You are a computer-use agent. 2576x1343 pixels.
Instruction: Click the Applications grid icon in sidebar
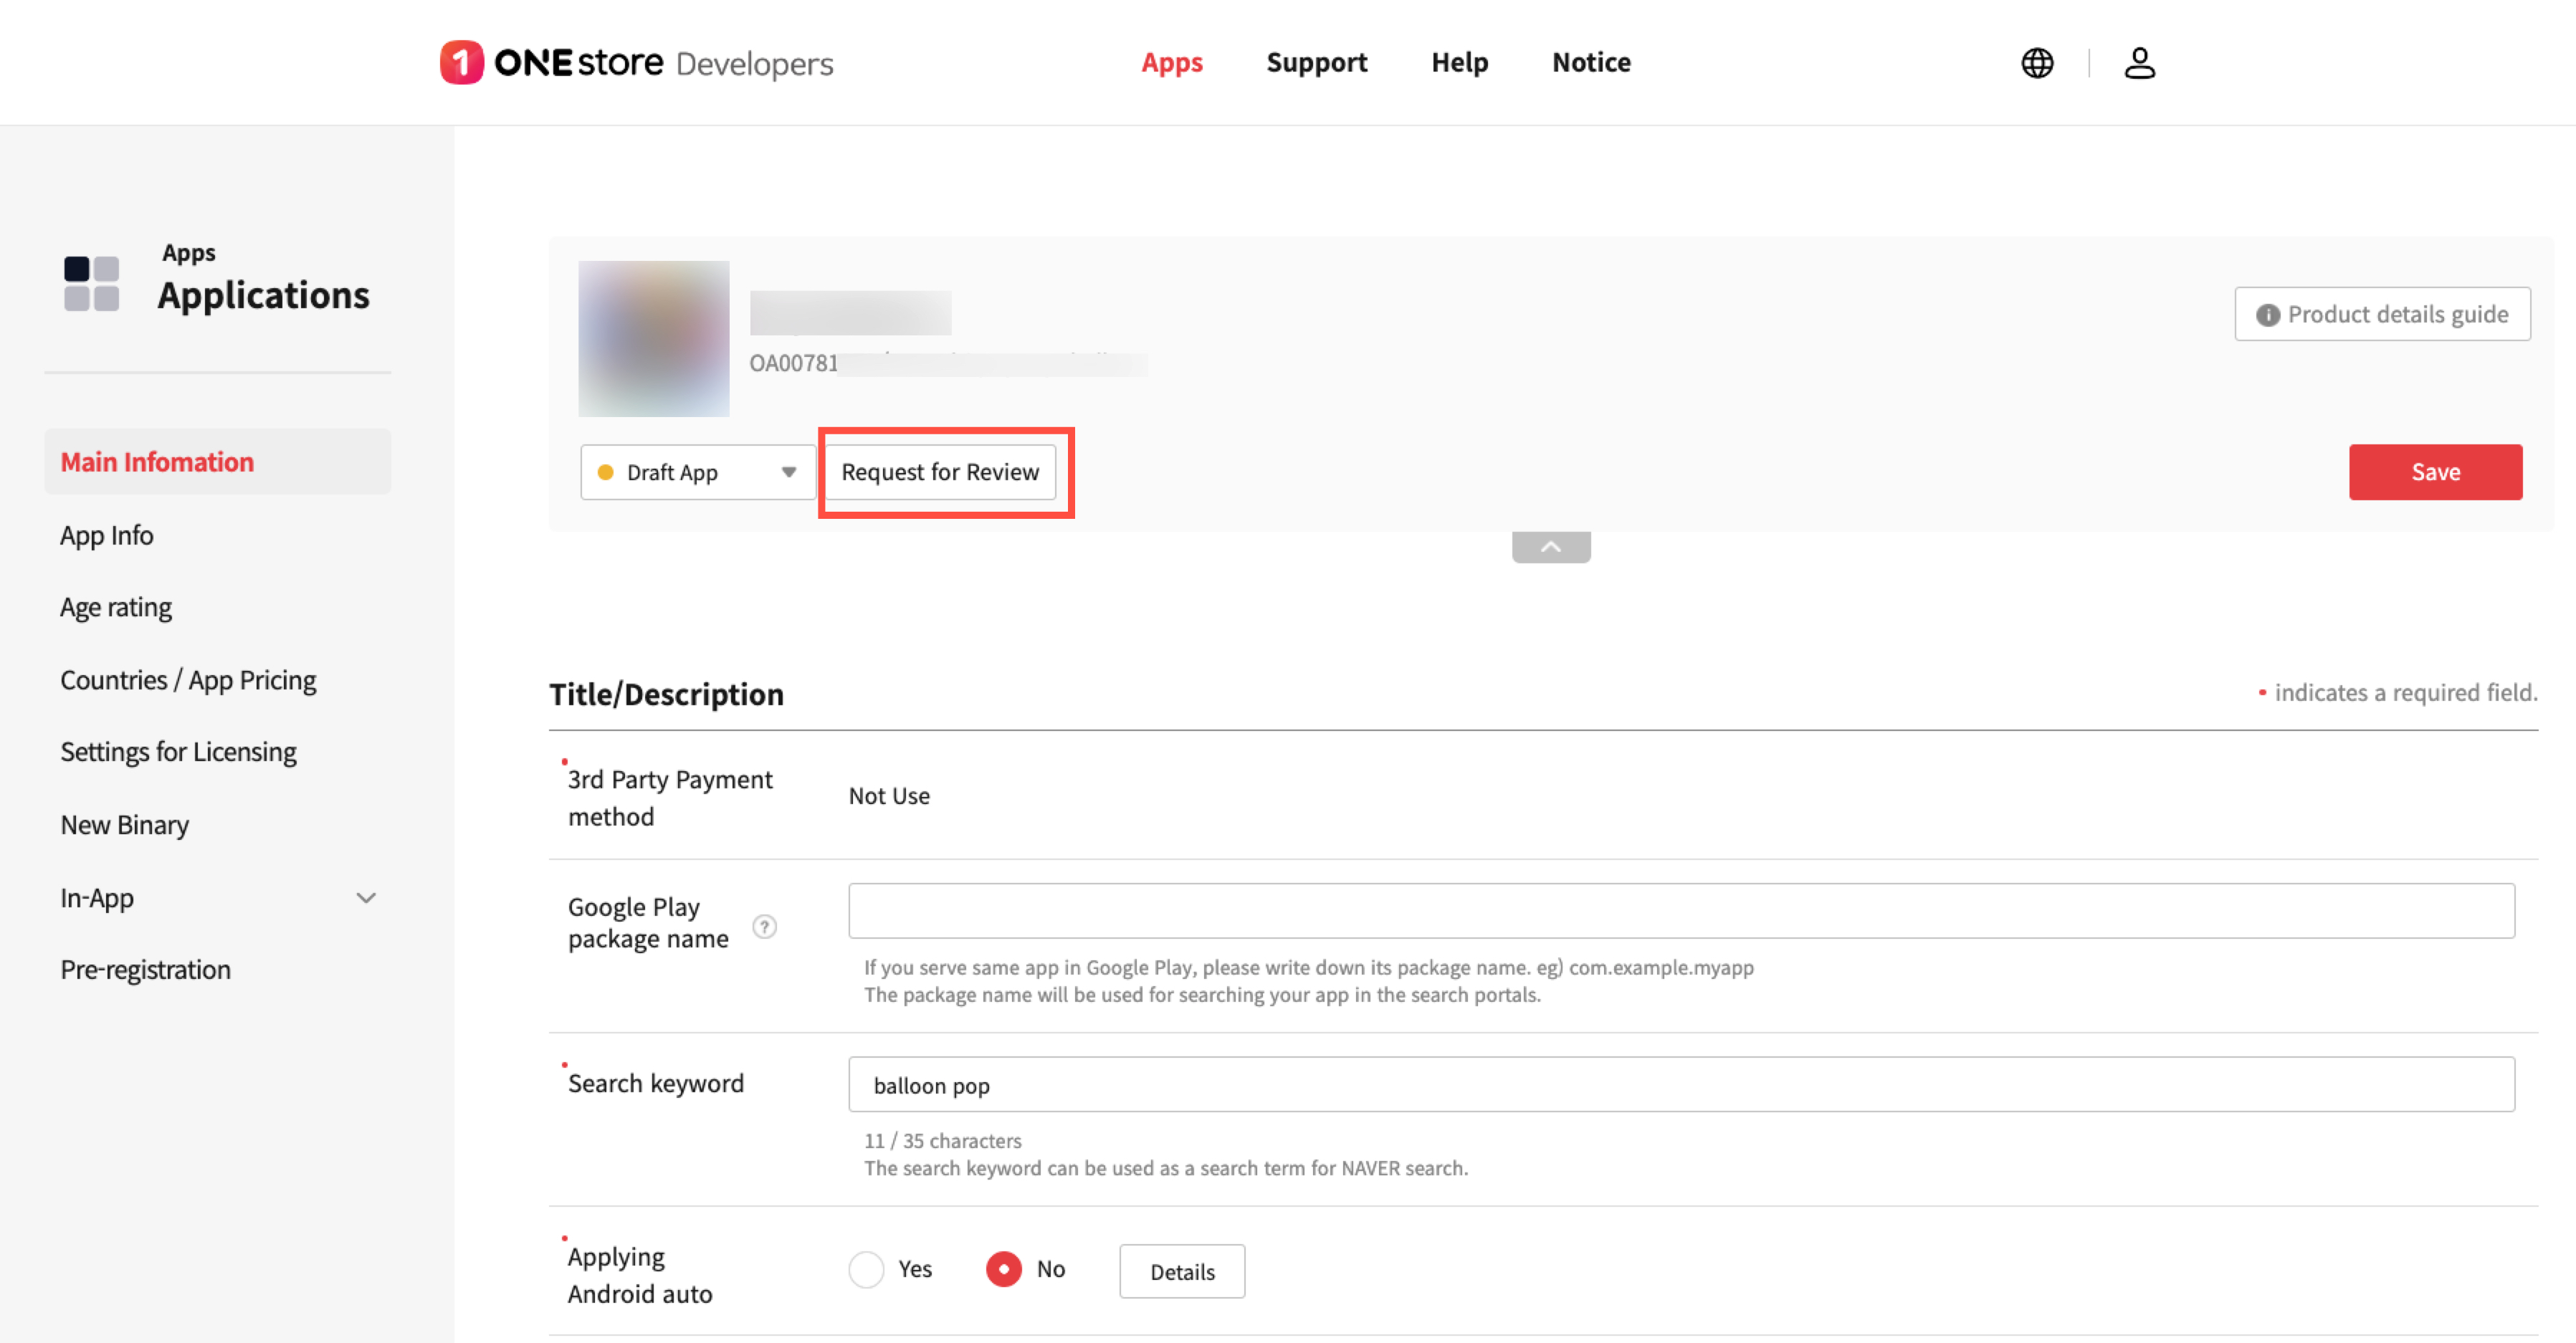91,283
